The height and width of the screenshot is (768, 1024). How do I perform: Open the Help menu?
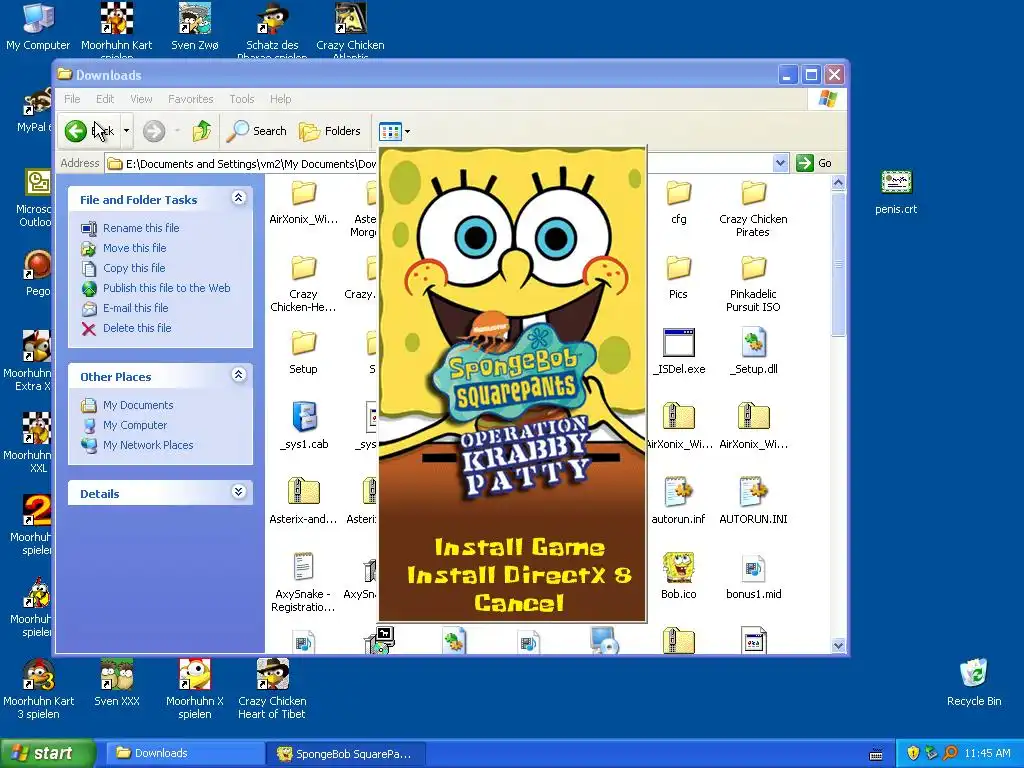click(x=280, y=99)
